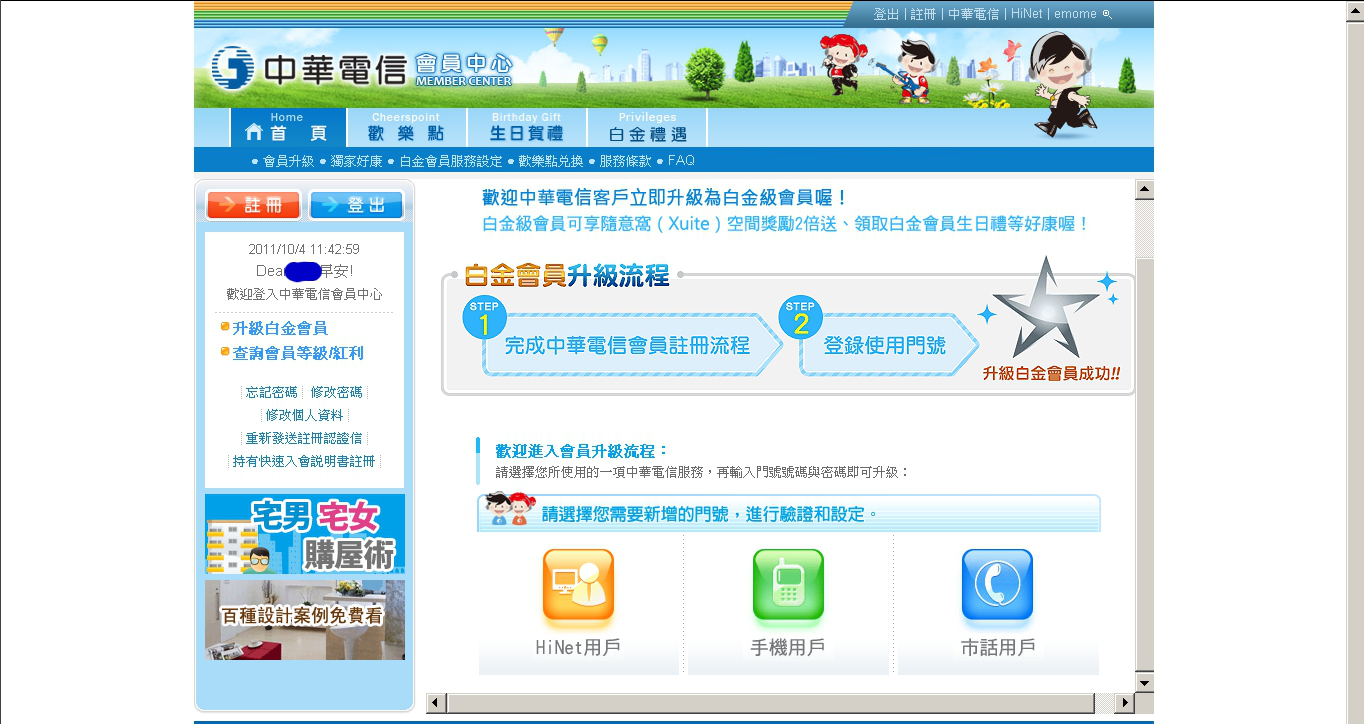Open the 升級白金會員 sidebar link
The image size is (1364, 724).
click(x=279, y=328)
